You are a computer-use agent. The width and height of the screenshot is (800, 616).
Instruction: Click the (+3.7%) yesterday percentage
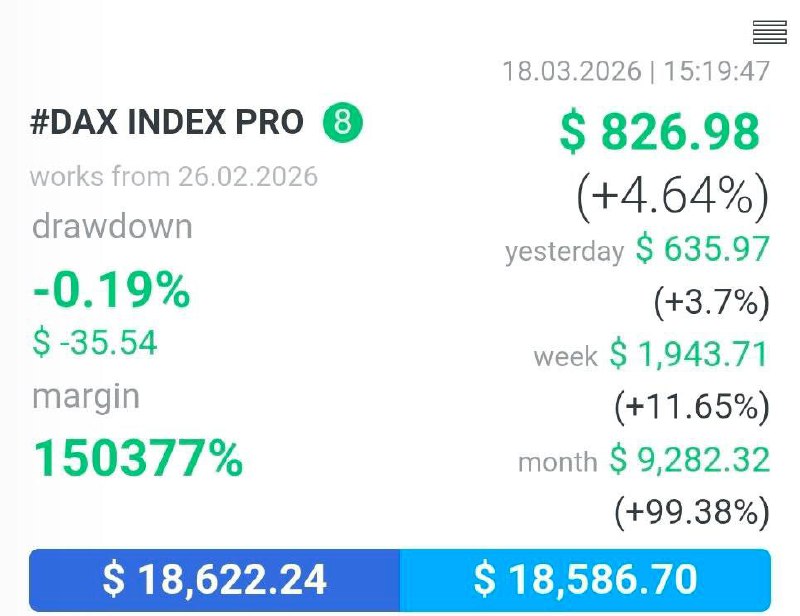click(x=710, y=302)
